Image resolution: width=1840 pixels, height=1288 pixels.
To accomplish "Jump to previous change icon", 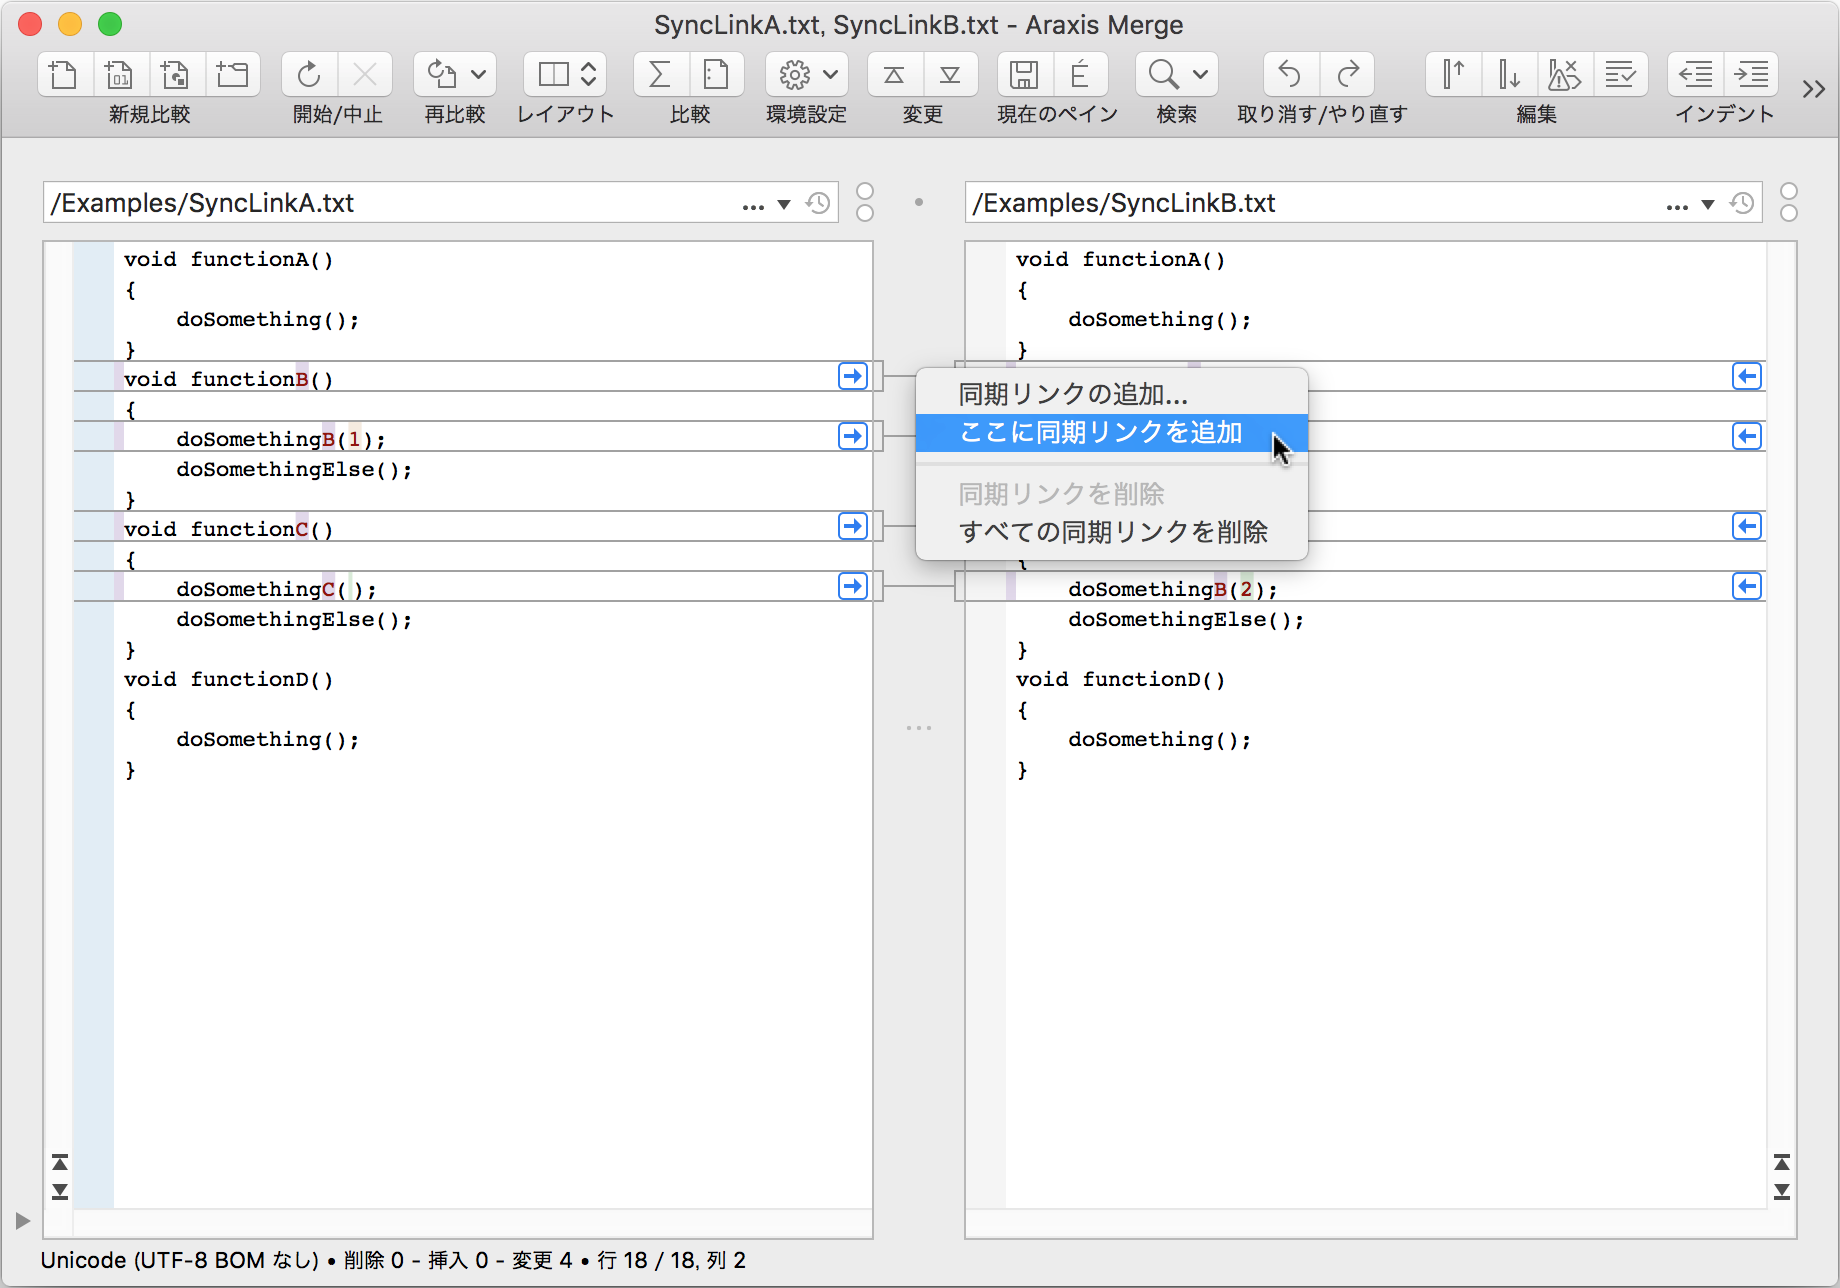I will point(894,74).
